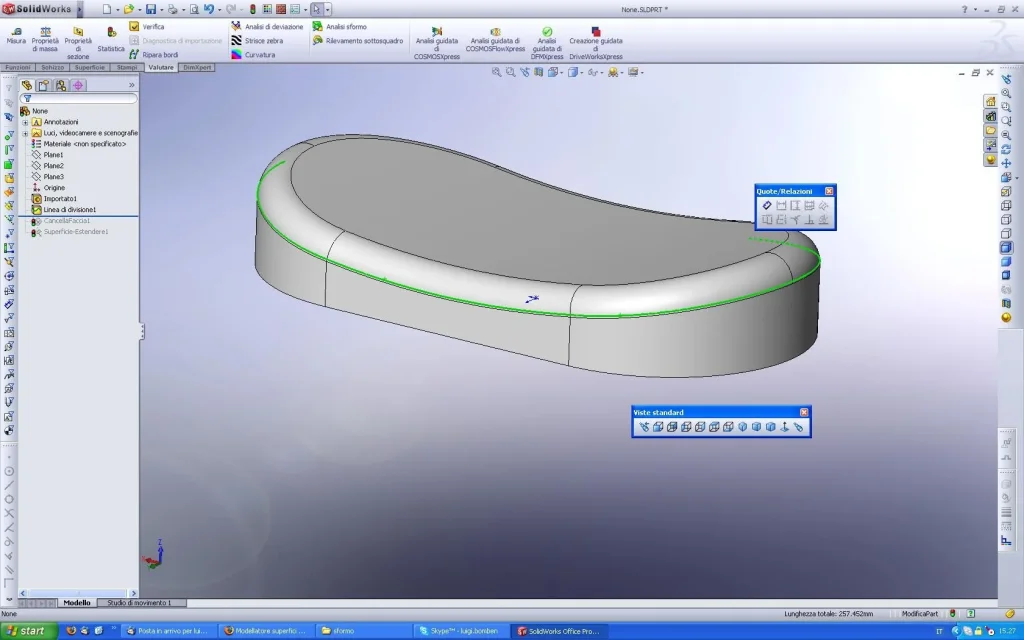This screenshot has height=640, width=1024.
Task: Toggle Strisce zebra display
Action: pos(257,40)
